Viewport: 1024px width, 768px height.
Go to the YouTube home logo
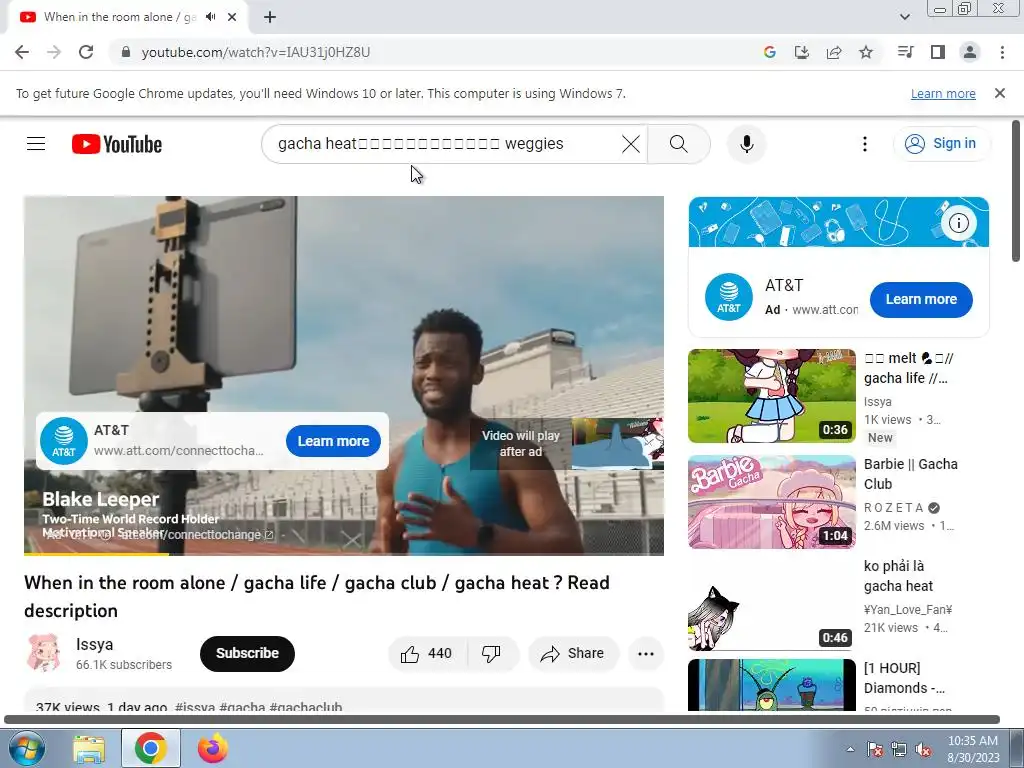coord(117,144)
